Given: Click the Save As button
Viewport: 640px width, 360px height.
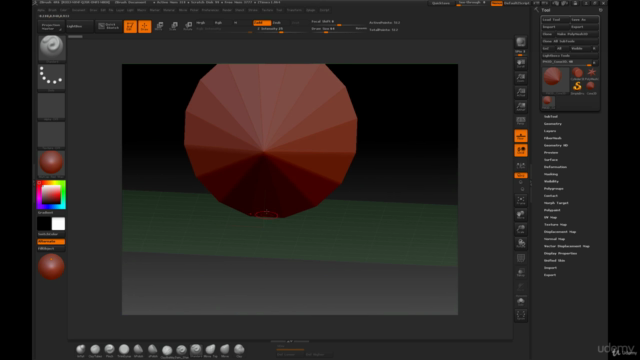Looking at the screenshot, I should (584, 20).
